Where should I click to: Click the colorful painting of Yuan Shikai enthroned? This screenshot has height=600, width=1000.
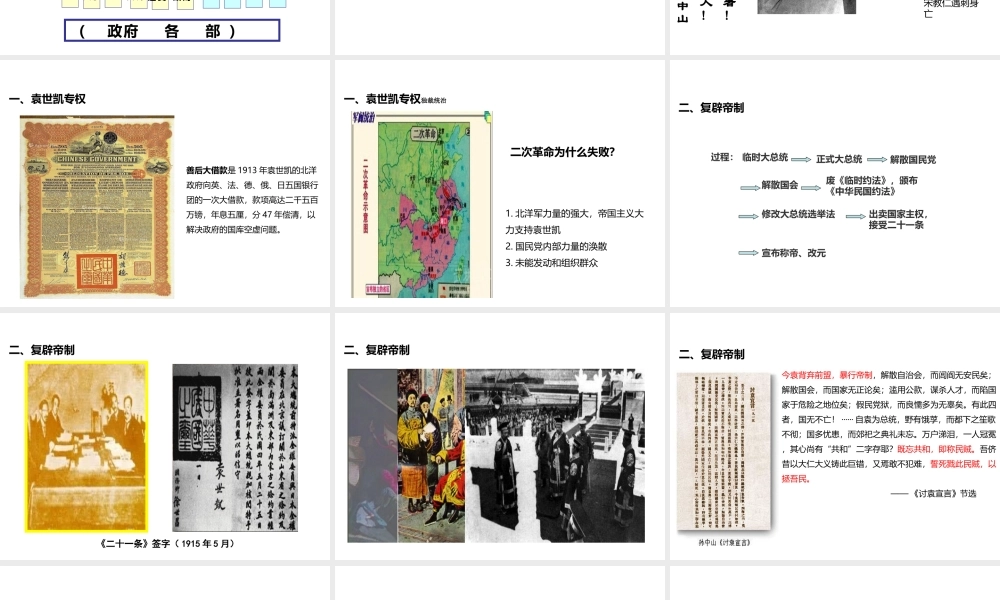pos(430,455)
